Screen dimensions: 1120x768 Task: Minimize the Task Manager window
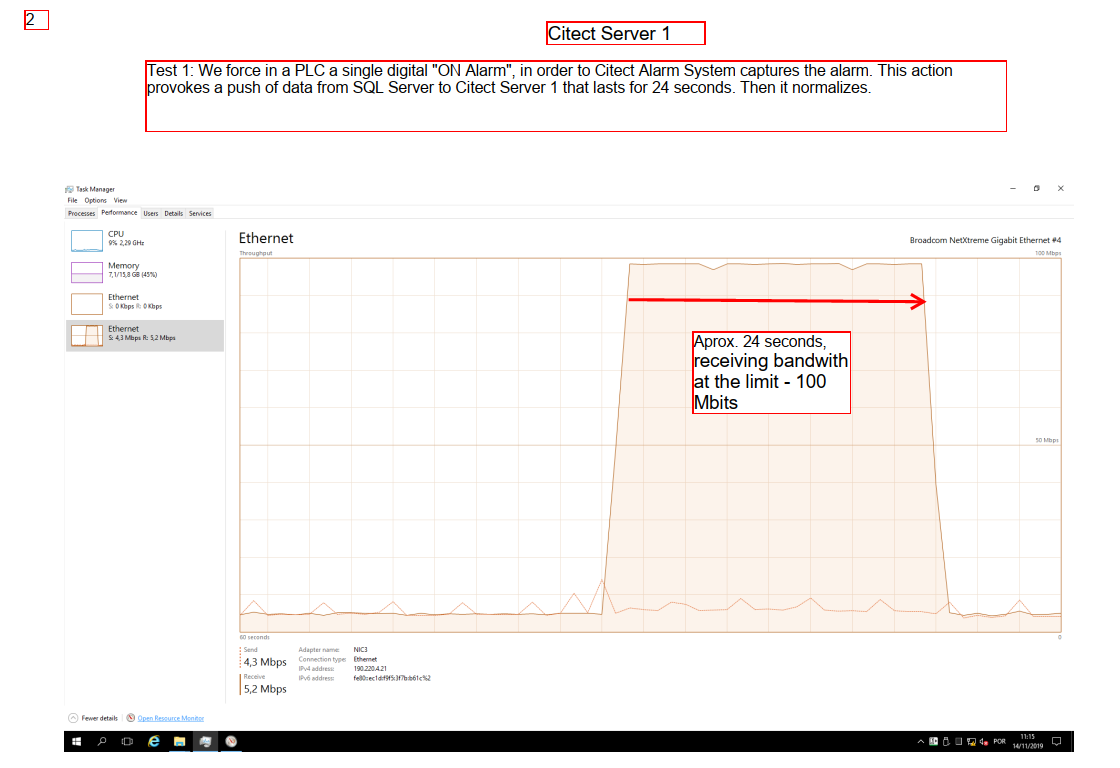[x=1013, y=189]
